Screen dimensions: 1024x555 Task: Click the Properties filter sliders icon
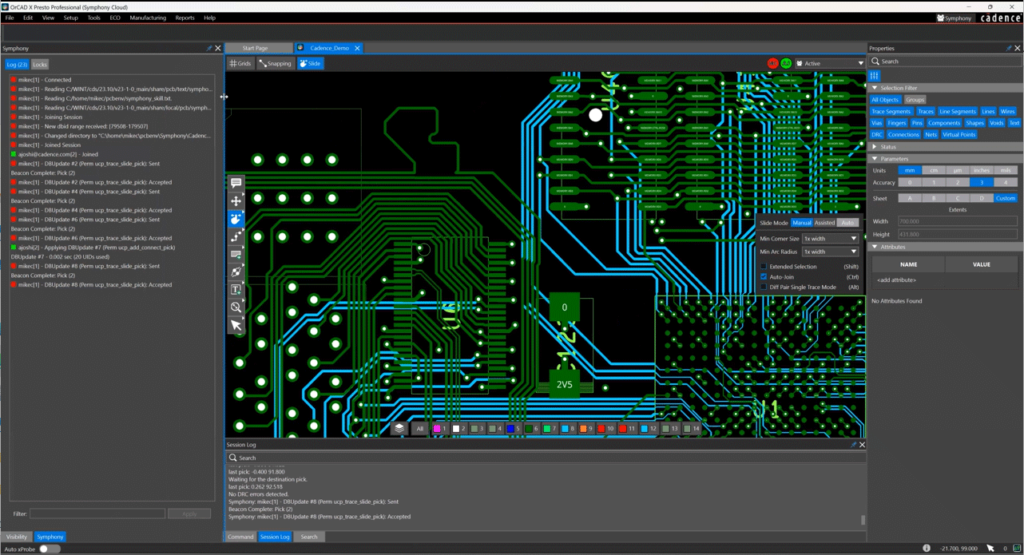click(874, 76)
